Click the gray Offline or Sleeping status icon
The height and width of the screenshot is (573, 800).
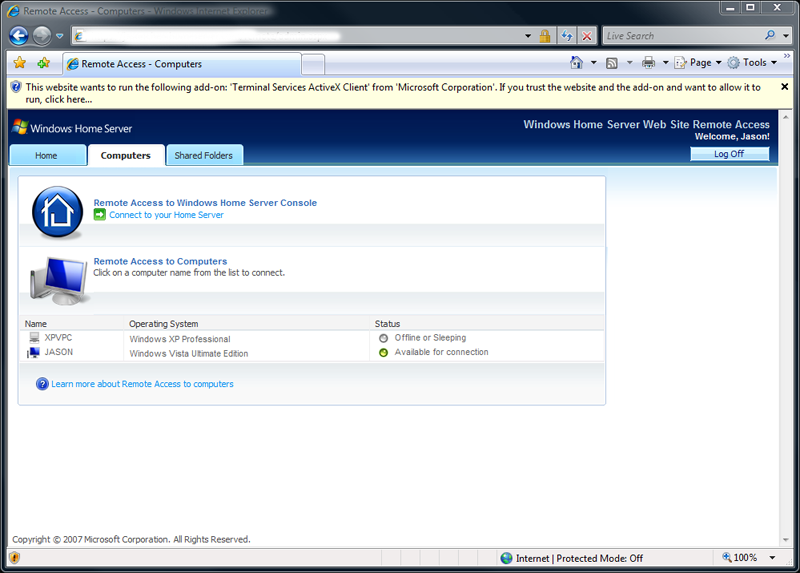[384, 338]
